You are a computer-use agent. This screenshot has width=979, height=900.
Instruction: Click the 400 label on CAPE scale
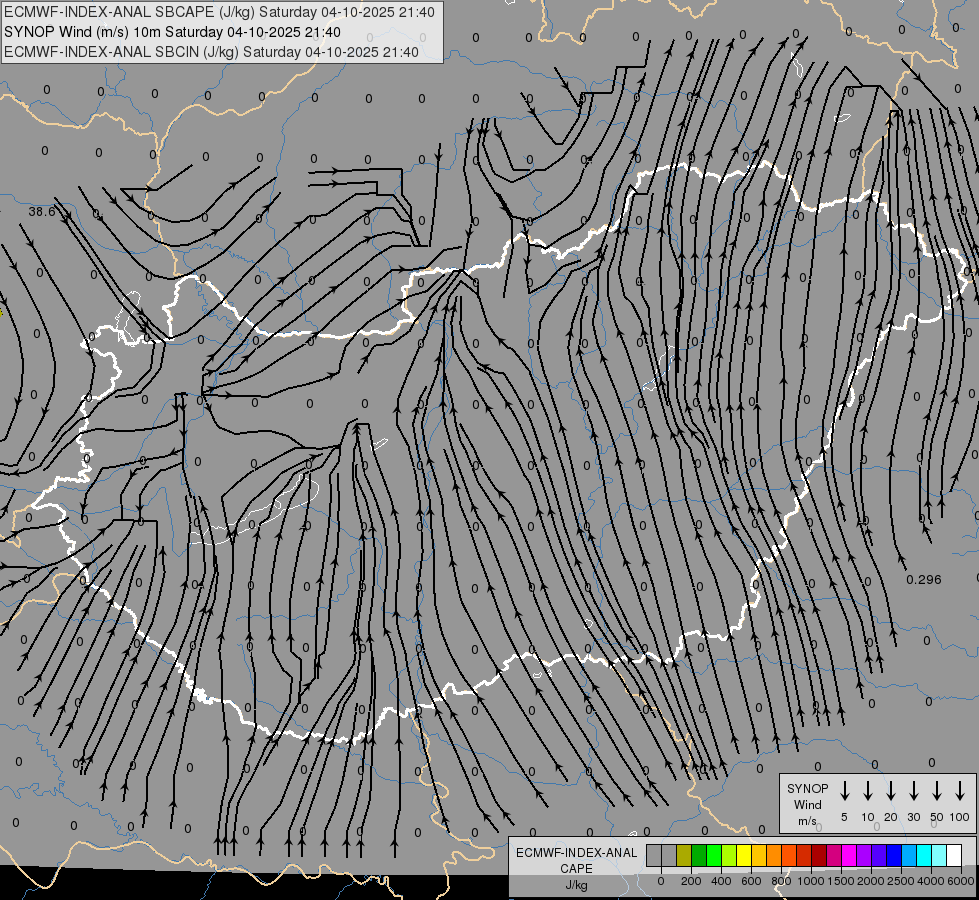coord(721,881)
